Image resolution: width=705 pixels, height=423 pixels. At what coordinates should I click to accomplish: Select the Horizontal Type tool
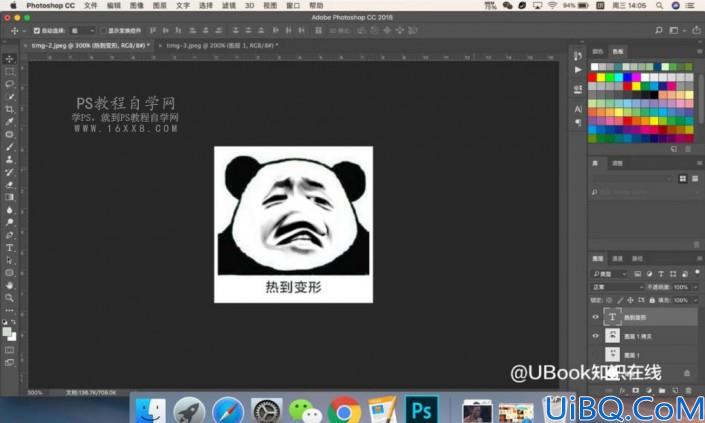point(9,248)
